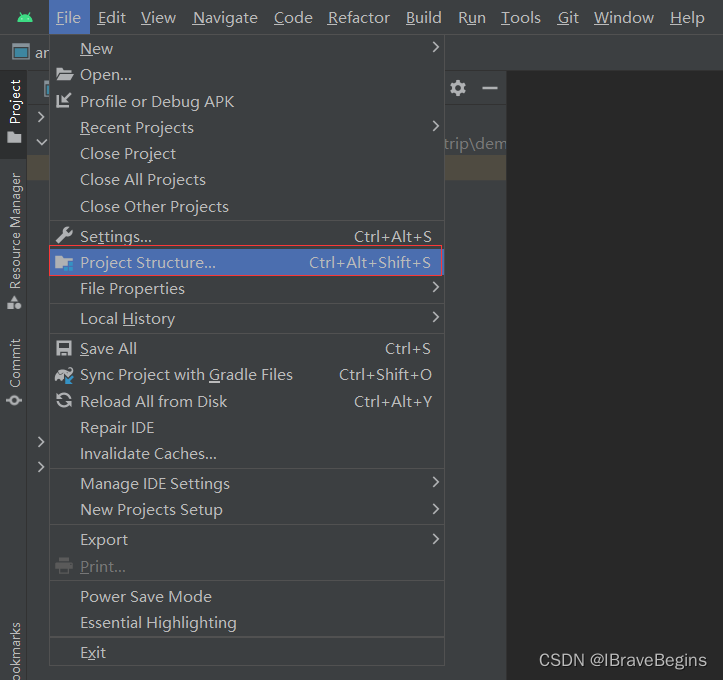Open the Run menu

(x=472, y=18)
